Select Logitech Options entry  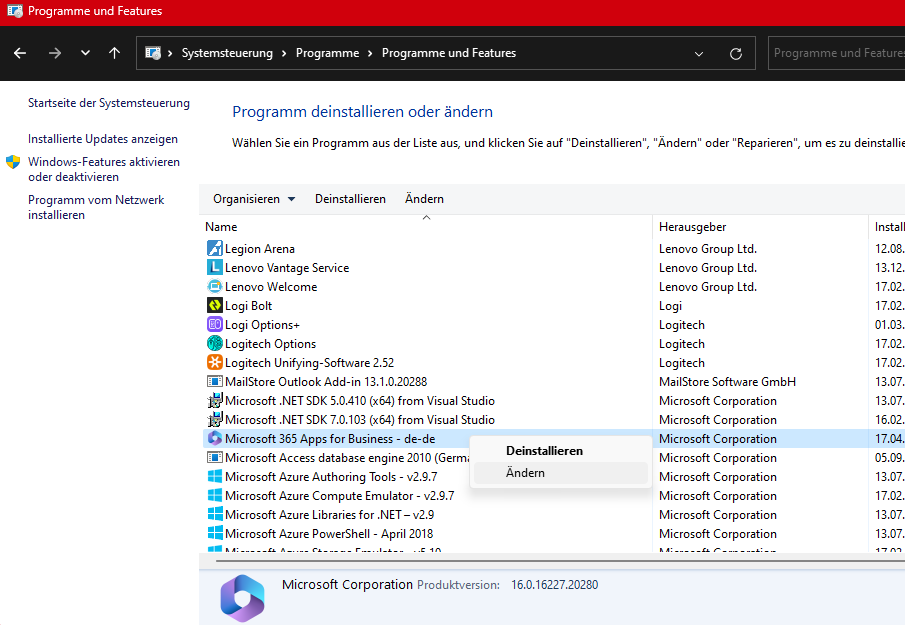271,344
